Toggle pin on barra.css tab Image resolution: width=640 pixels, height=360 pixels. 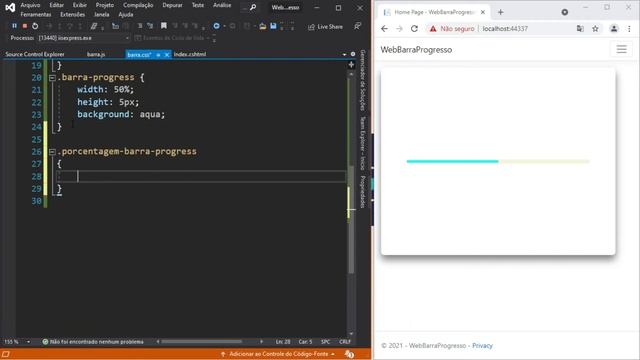pos(158,55)
